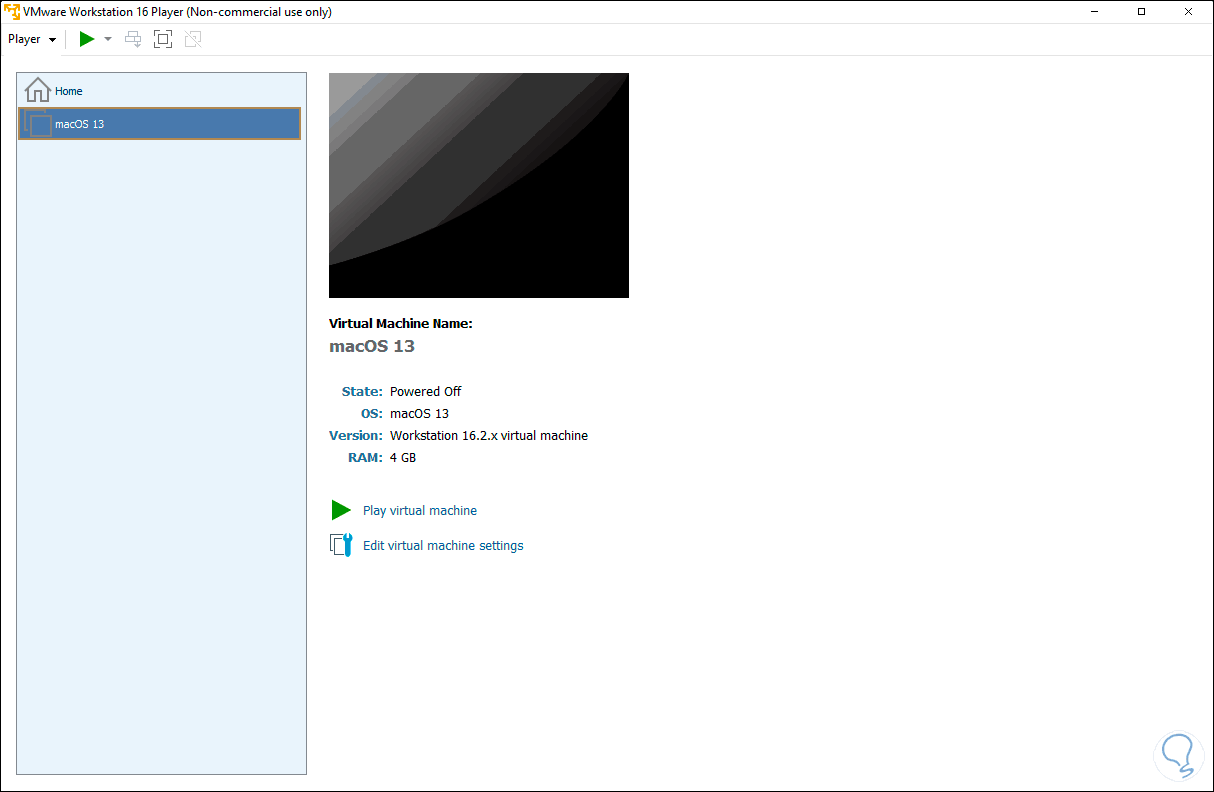Image resolution: width=1214 pixels, height=792 pixels.
Task: Click the Virtual Machine Name label
Action: tap(400, 324)
